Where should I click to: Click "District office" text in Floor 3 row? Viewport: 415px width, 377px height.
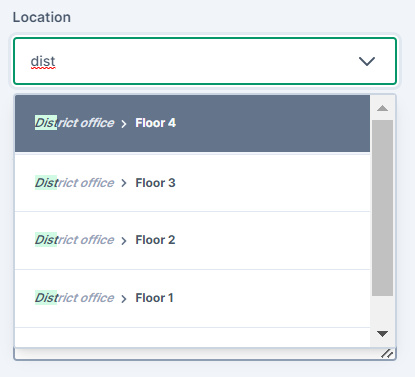(74, 183)
